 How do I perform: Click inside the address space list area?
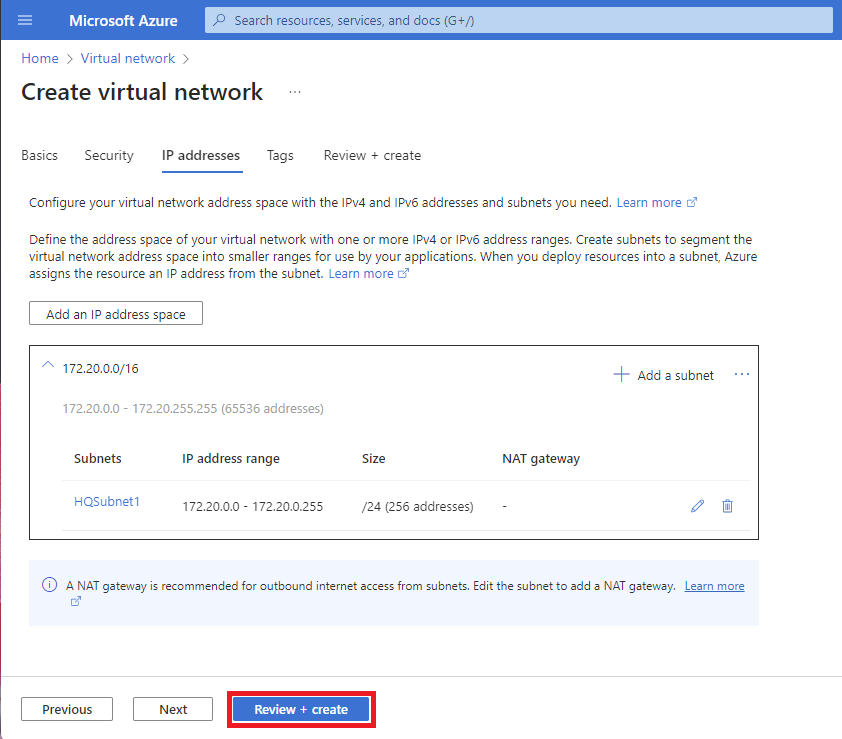(x=394, y=442)
